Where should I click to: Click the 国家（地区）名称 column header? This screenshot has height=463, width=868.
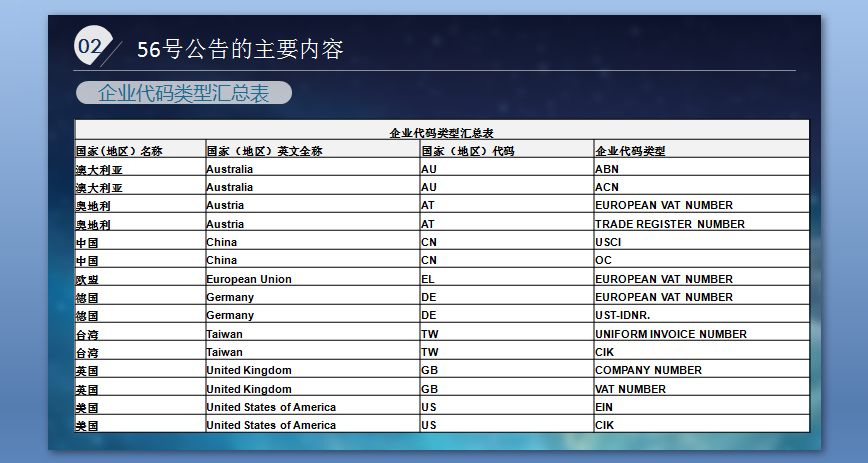pyautogui.click(x=119, y=151)
